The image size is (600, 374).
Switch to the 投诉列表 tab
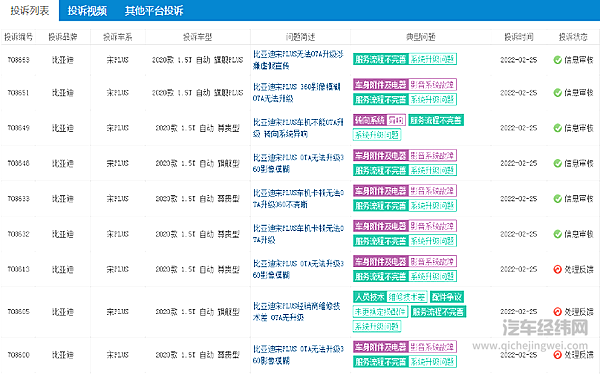pos(29,10)
